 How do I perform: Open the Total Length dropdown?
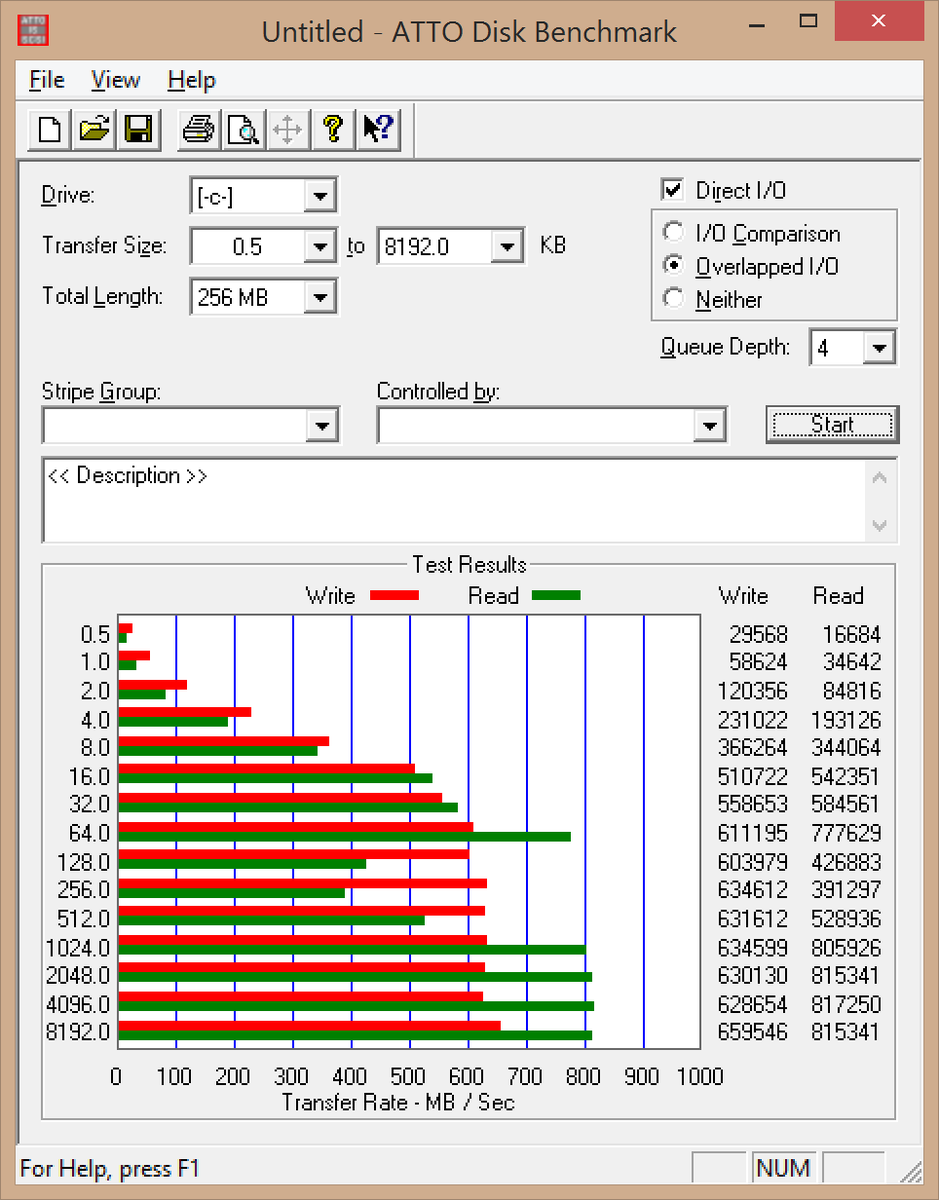319,297
